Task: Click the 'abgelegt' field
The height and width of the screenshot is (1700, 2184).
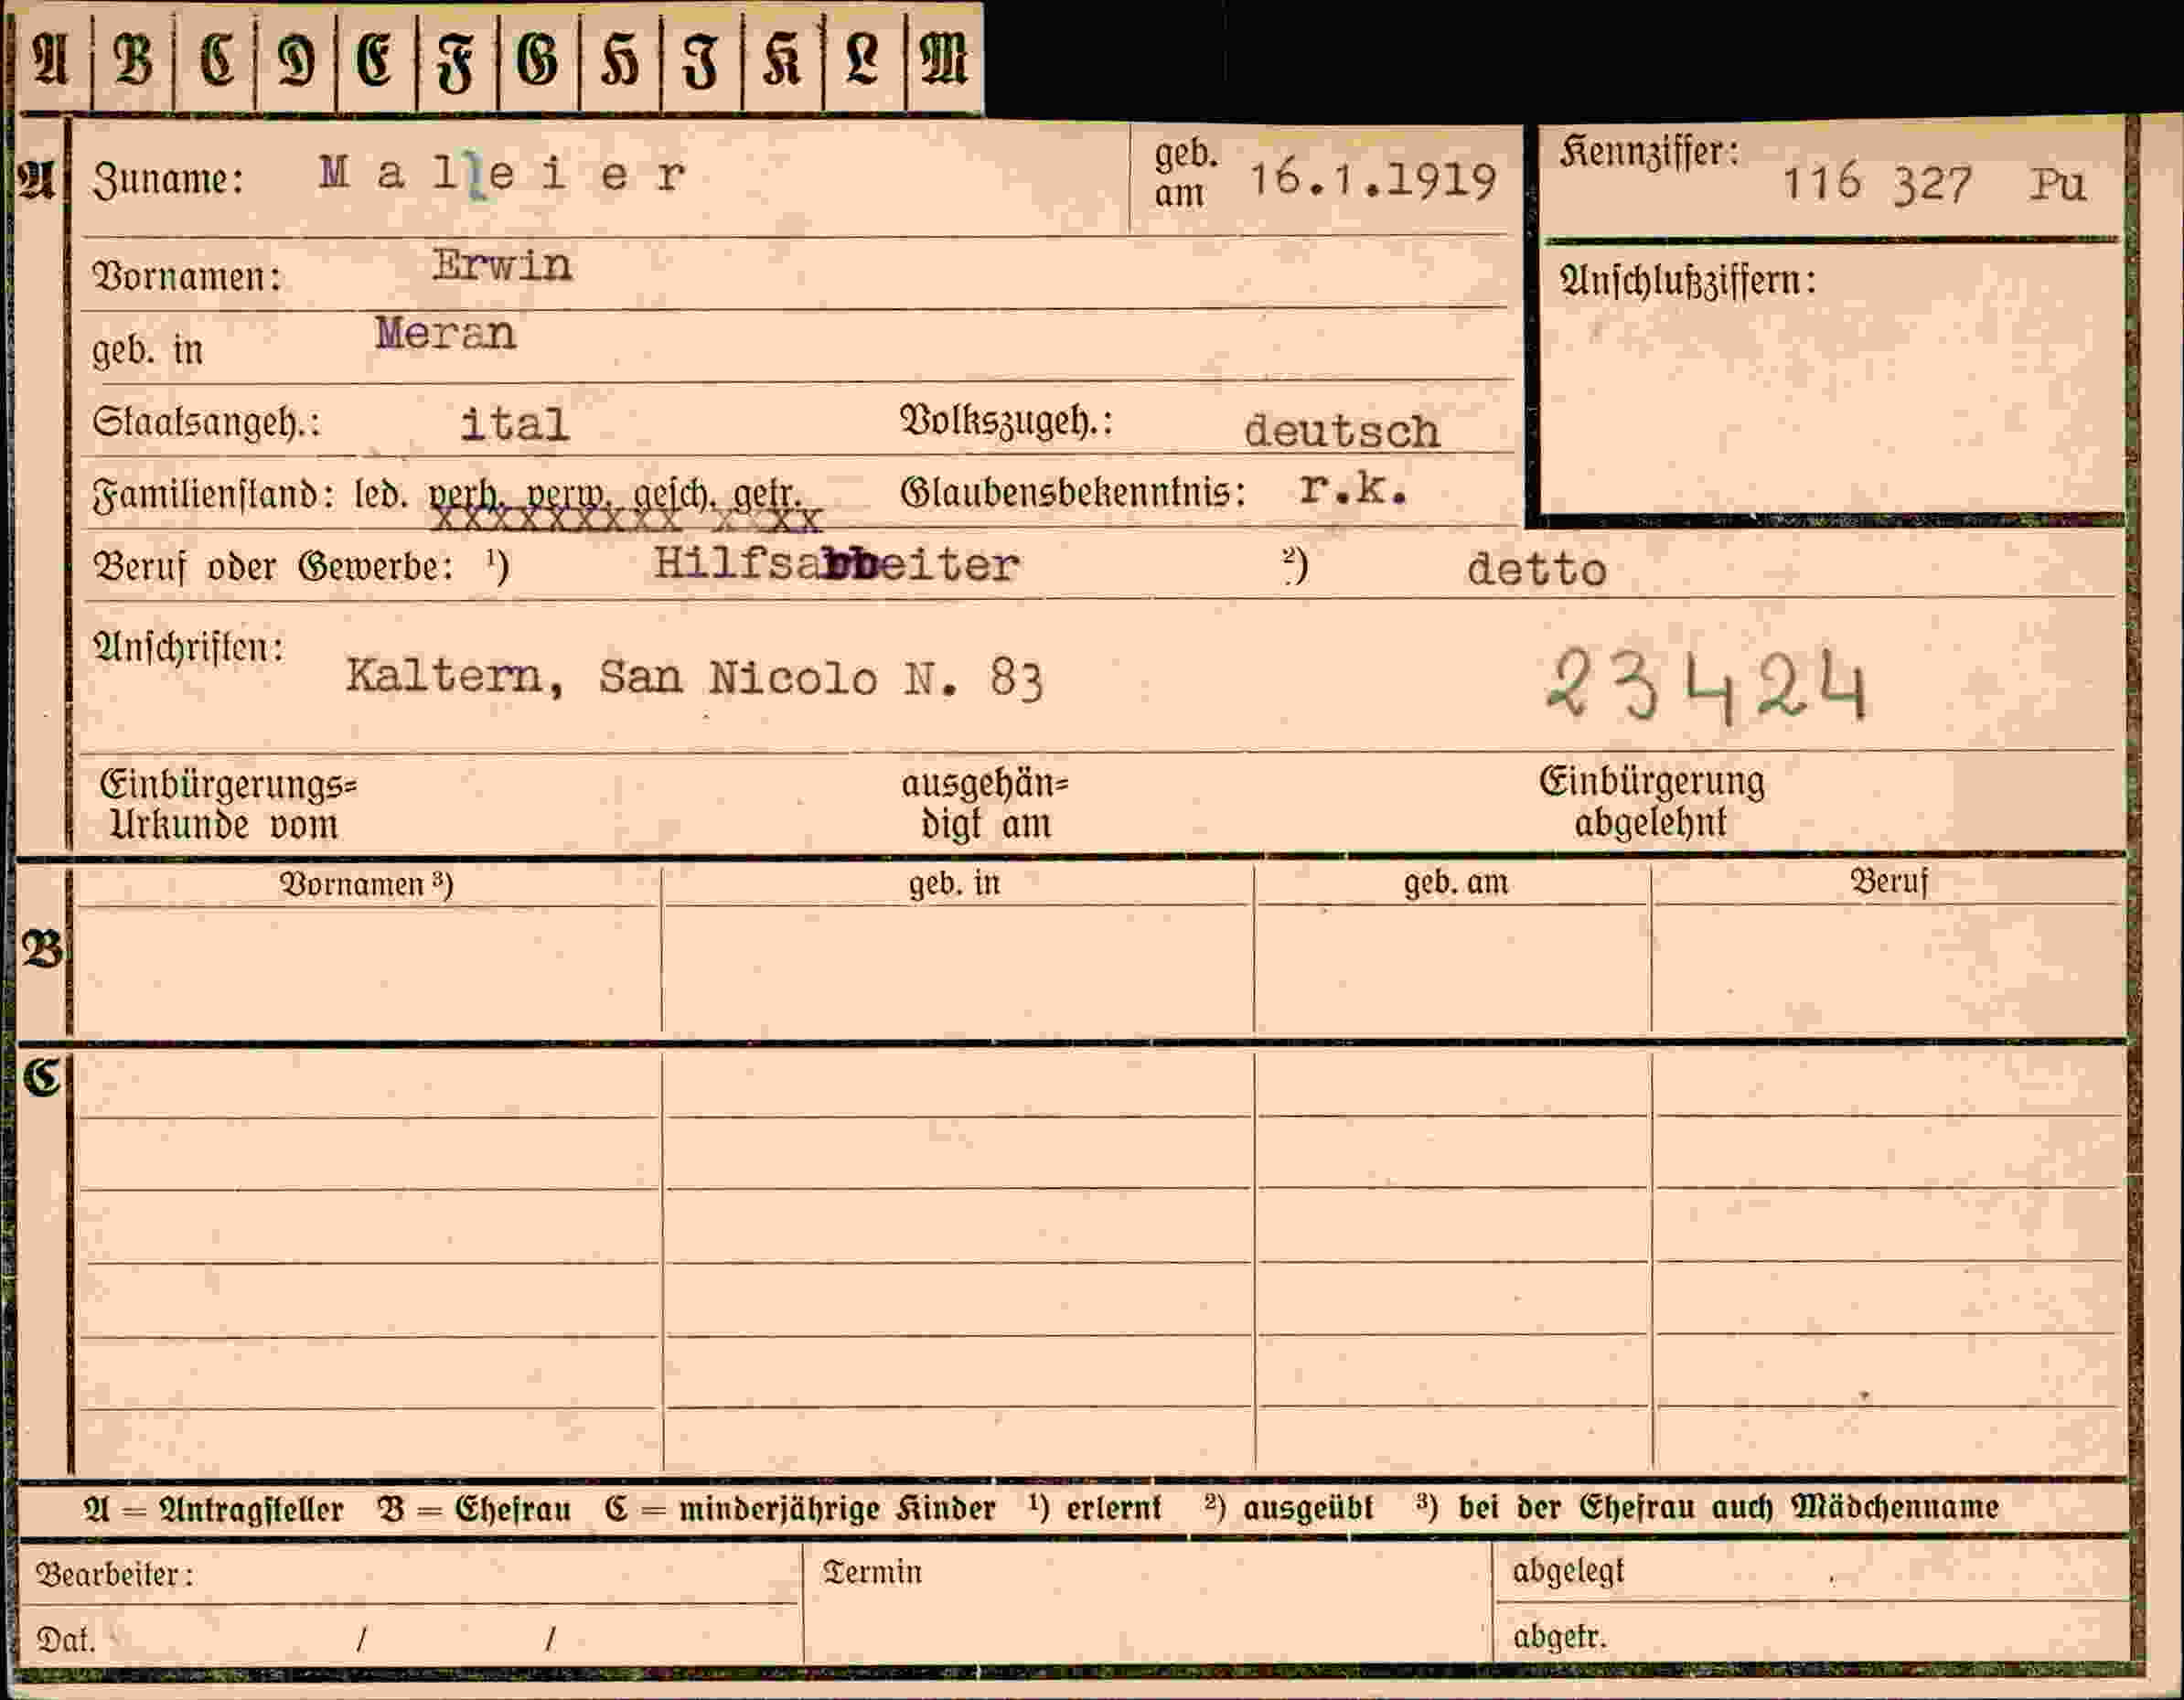Action: pos(1812,1572)
